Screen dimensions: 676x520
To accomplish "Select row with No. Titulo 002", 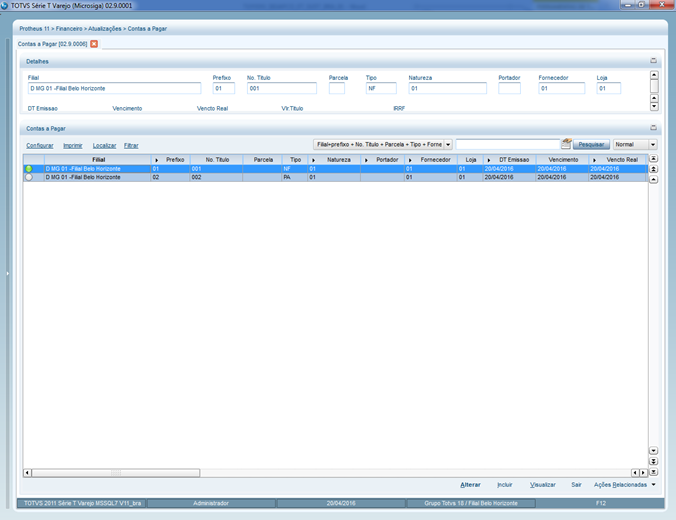I will click(335, 177).
